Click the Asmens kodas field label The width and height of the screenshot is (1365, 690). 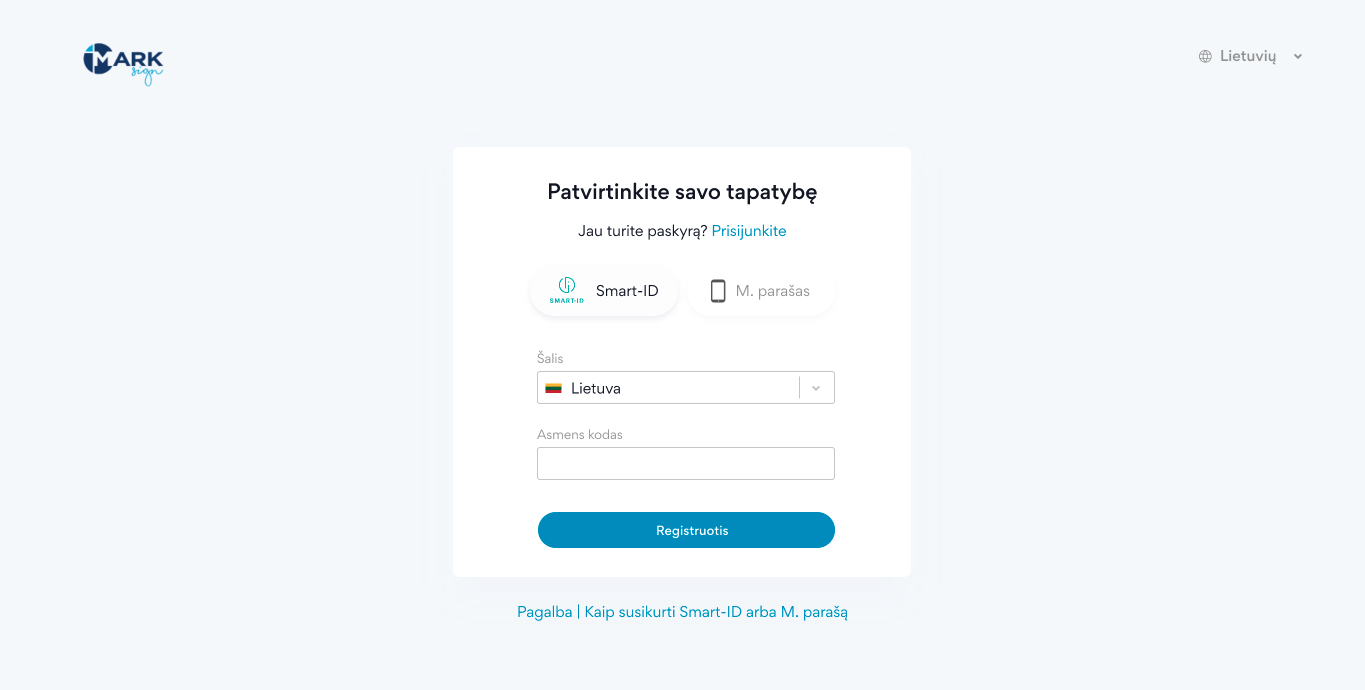click(x=580, y=435)
